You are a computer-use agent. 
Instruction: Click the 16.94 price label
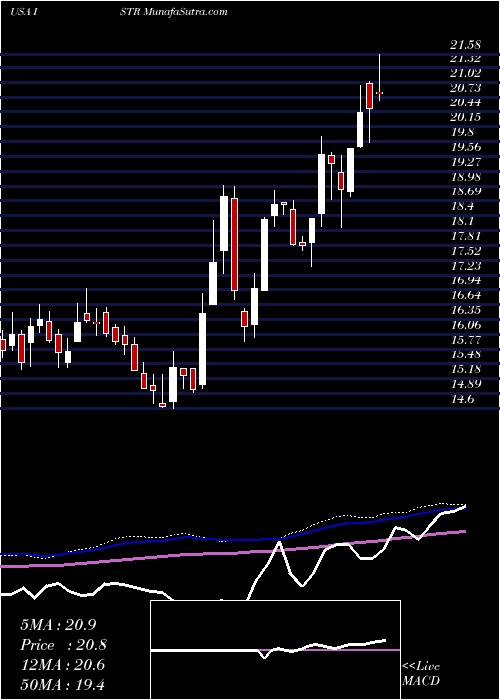466,280
